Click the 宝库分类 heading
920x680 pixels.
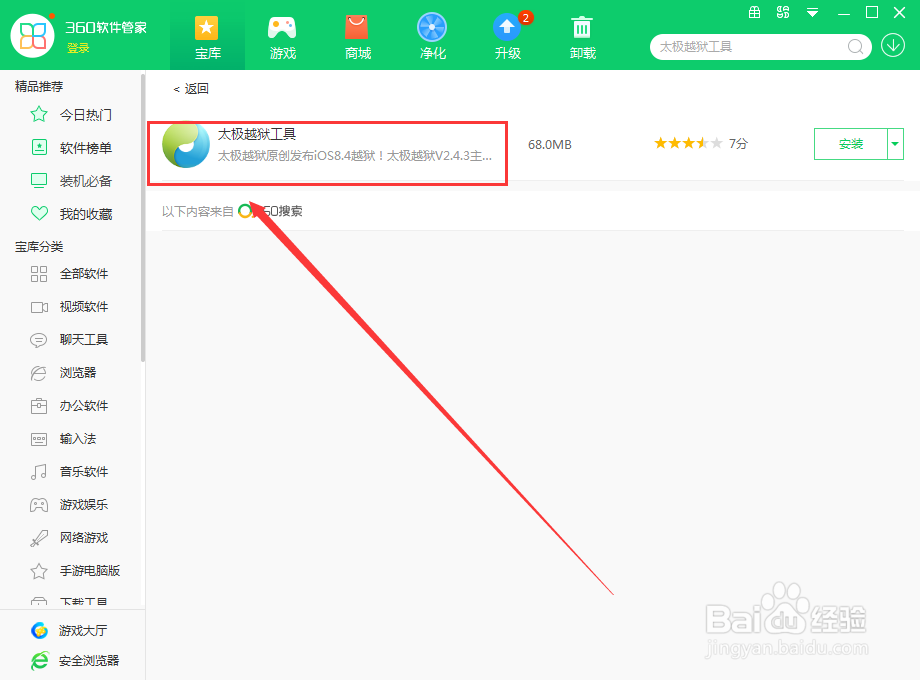pyautogui.click(x=39, y=246)
